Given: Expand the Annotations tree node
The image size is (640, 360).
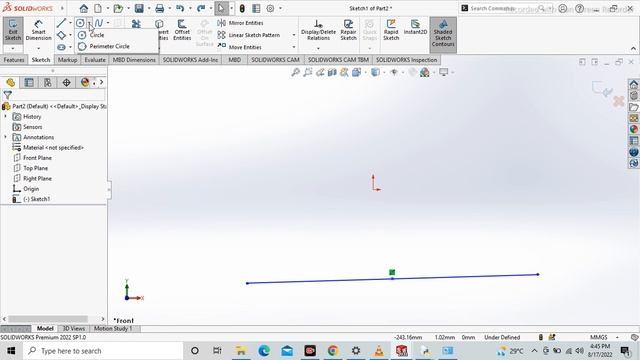Looking at the screenshot, I should (x=5, y=137).
